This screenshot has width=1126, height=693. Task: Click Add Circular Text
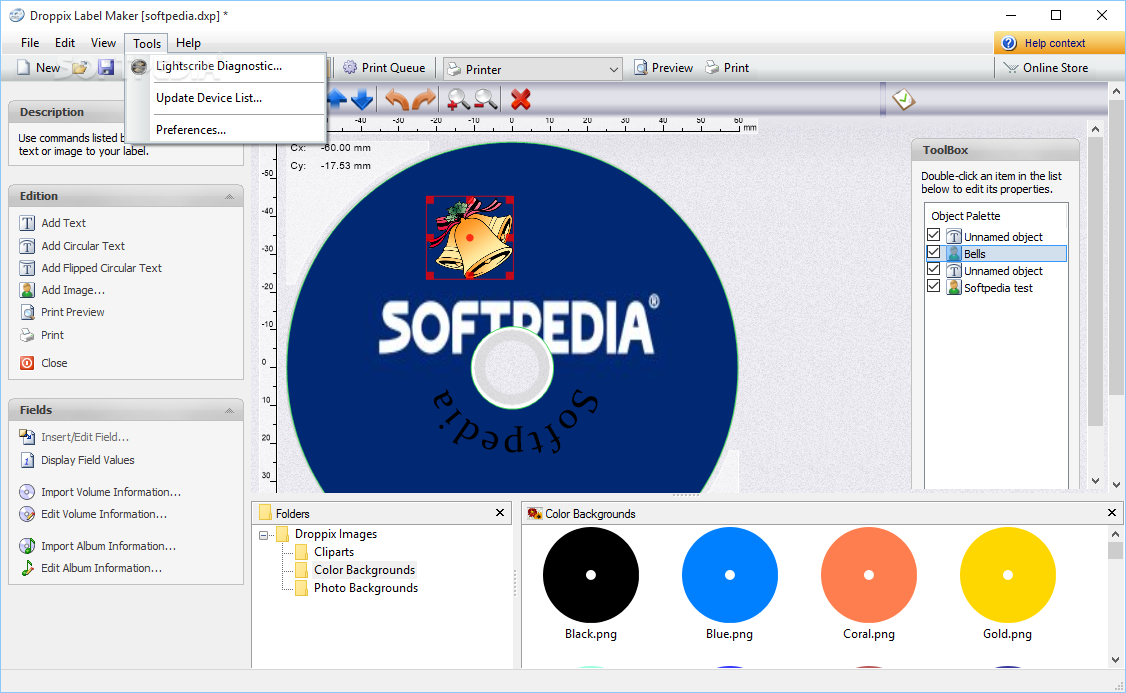[72, 246]
